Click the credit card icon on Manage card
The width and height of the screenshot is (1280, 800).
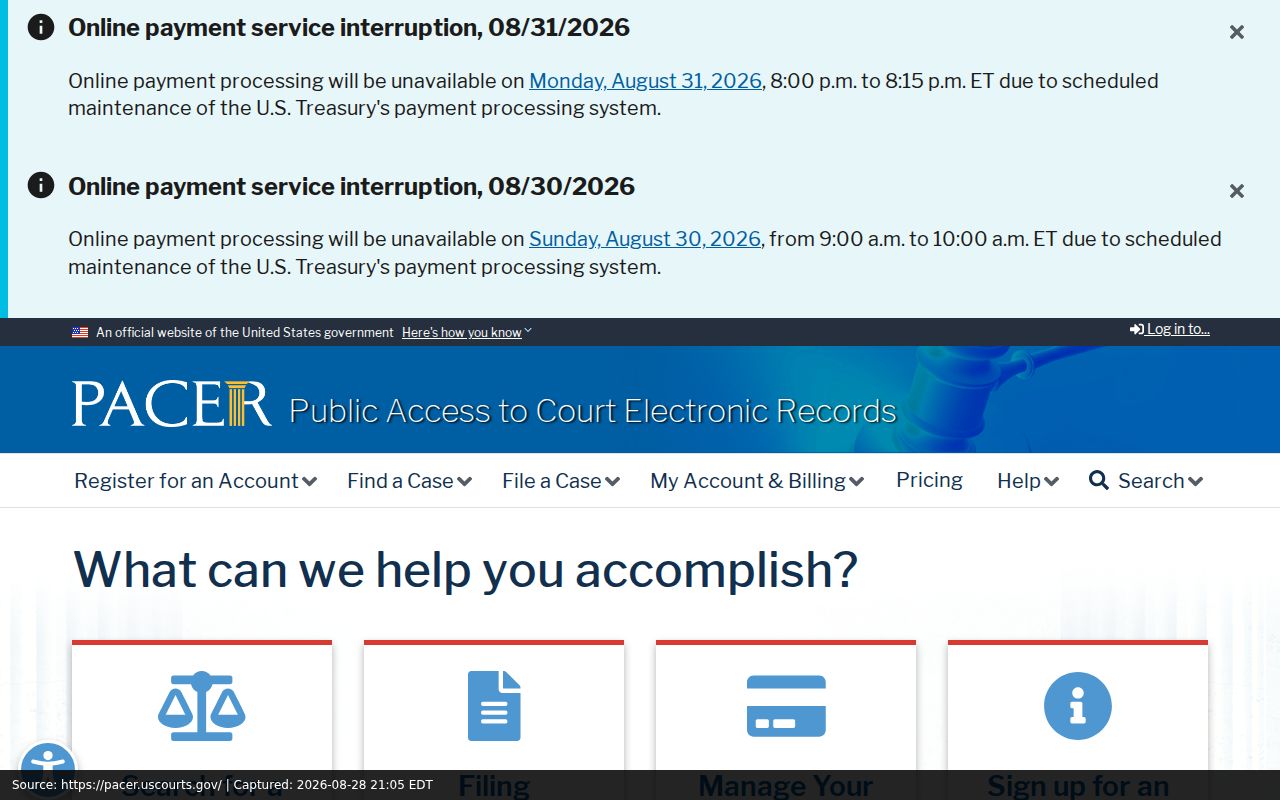pyautogui.click(x=786, y=706)
